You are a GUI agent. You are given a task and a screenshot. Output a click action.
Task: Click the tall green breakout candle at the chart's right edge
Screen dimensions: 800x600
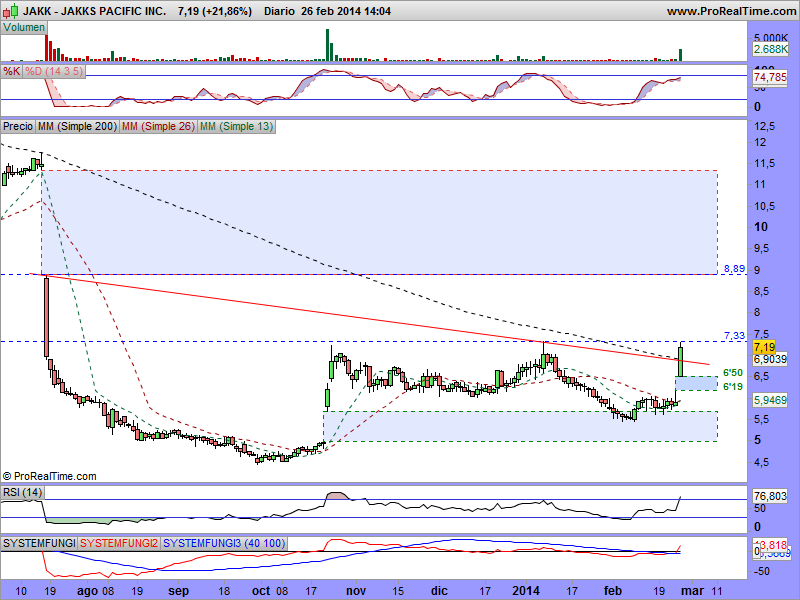pos(681,361)
